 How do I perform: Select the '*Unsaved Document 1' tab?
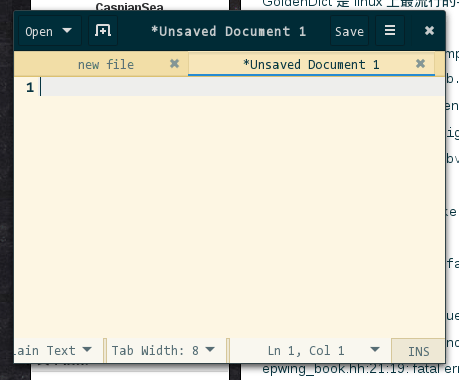[x=311, y=64]
